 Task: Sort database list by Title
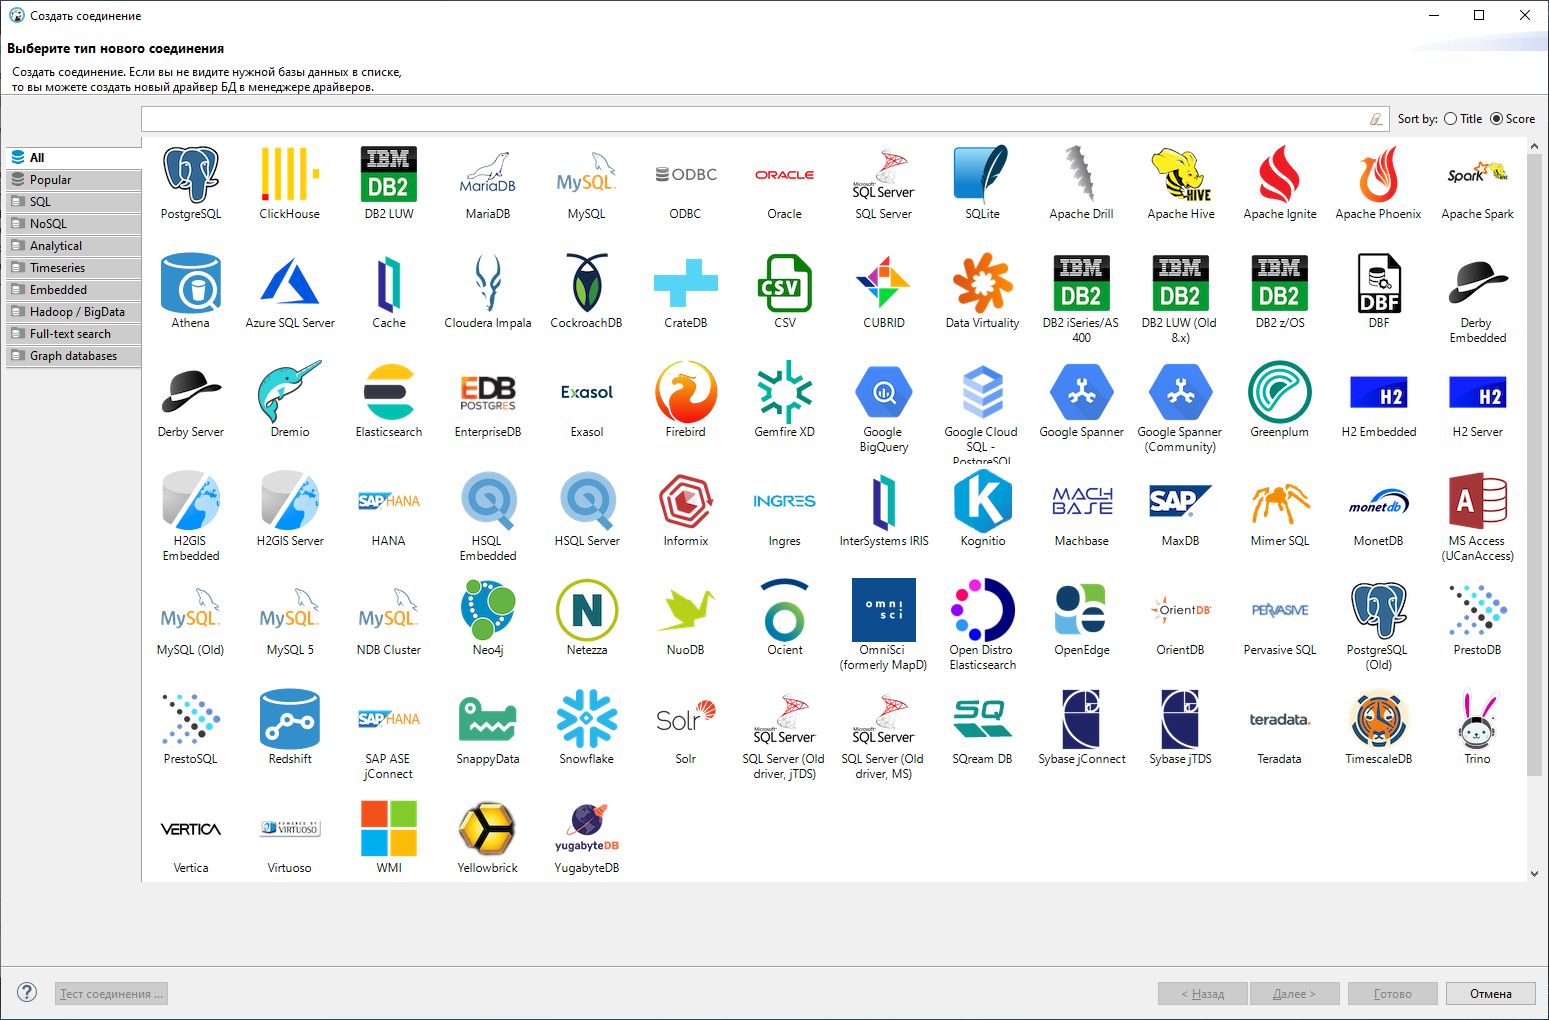(x=1463, y=119)
